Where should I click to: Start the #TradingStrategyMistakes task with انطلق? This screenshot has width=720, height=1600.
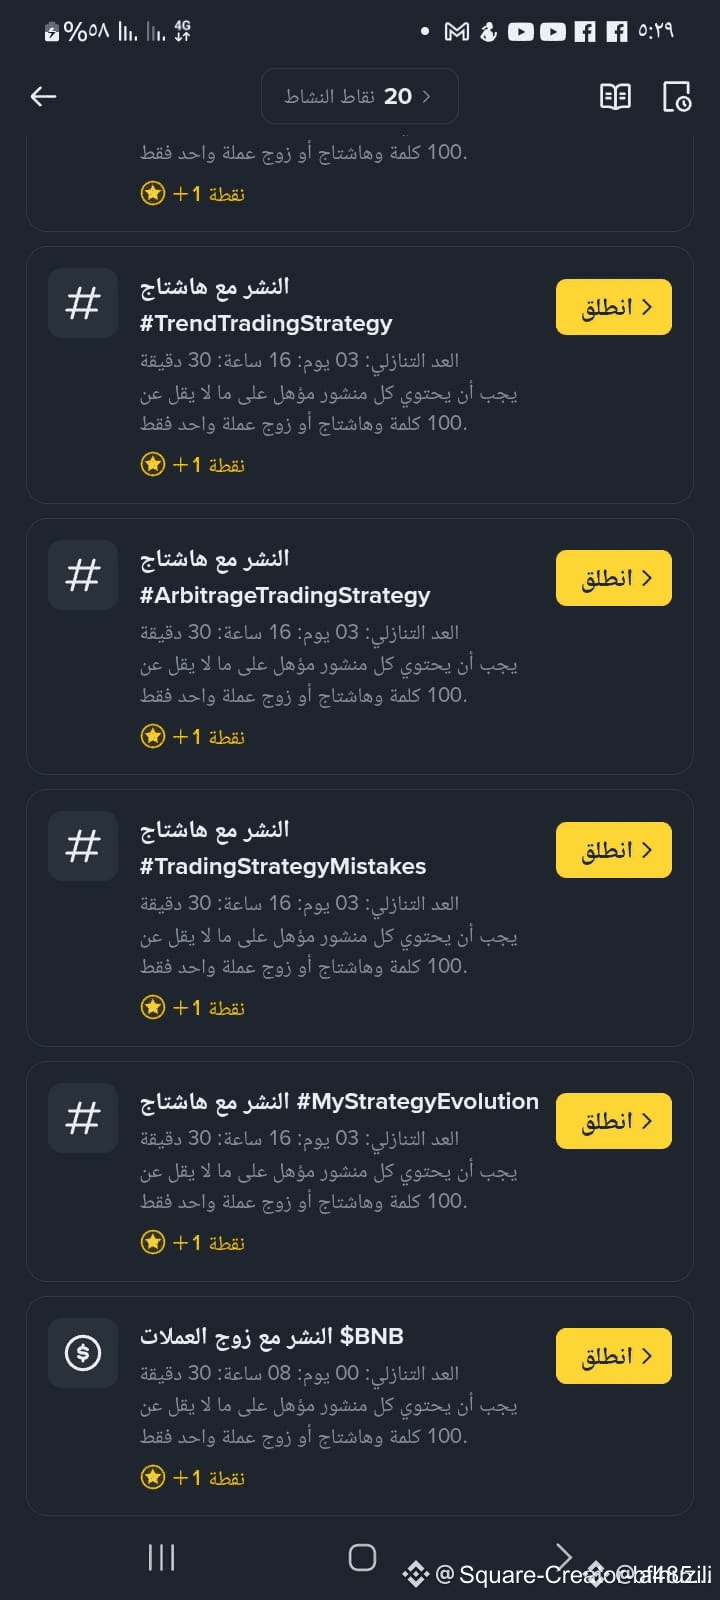tap(613, 850)
